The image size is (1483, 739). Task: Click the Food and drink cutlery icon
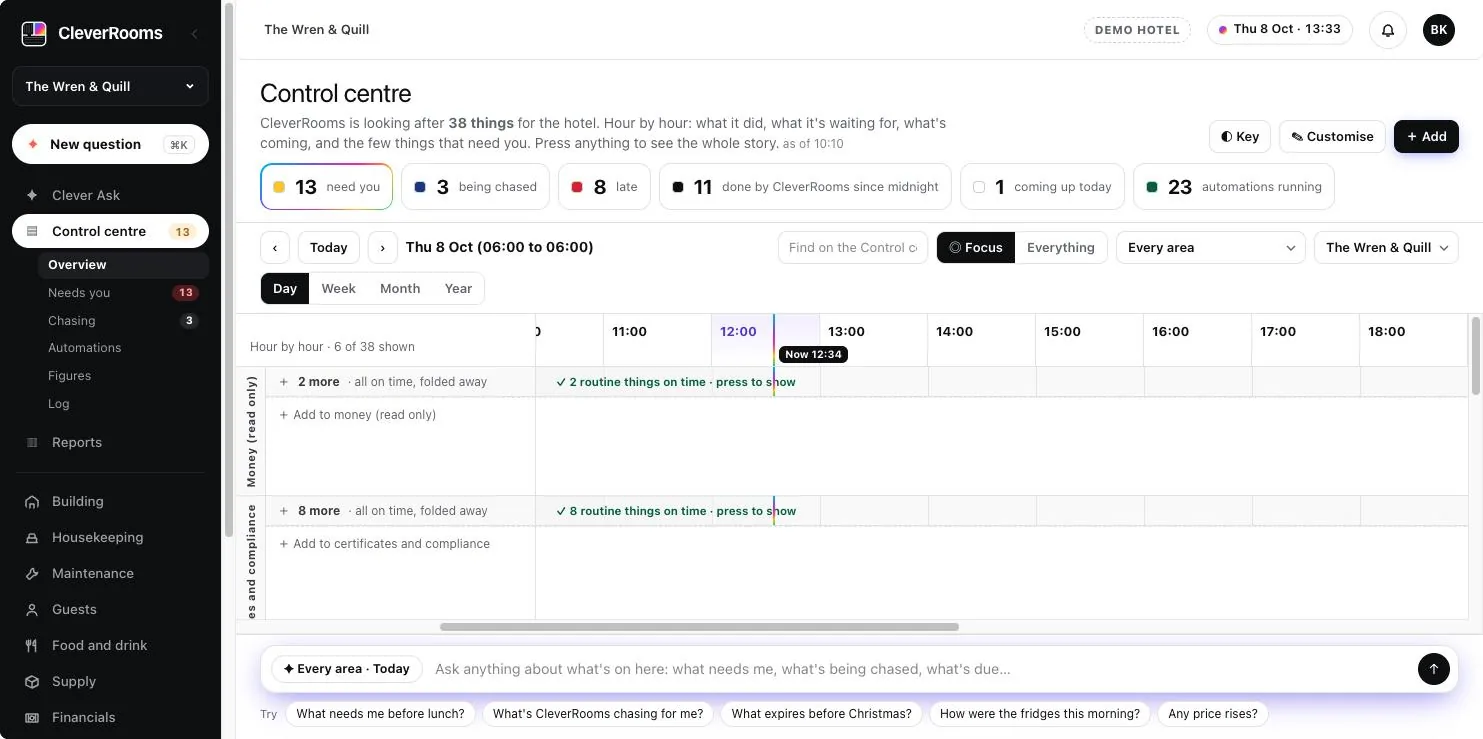pos(32,646)
